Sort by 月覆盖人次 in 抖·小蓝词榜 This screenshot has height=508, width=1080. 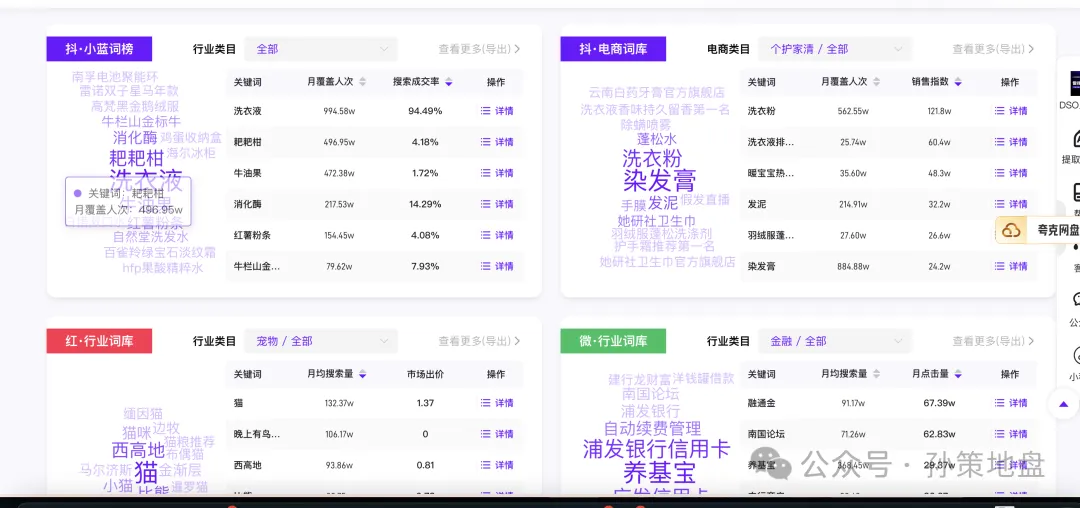coord(362,82)
